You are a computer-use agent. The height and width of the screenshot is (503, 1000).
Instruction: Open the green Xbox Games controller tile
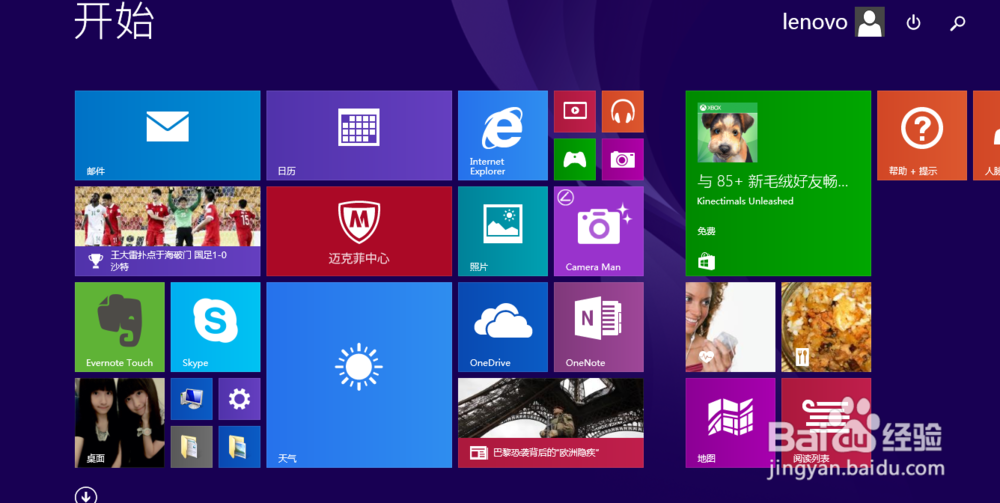point(575,159)
